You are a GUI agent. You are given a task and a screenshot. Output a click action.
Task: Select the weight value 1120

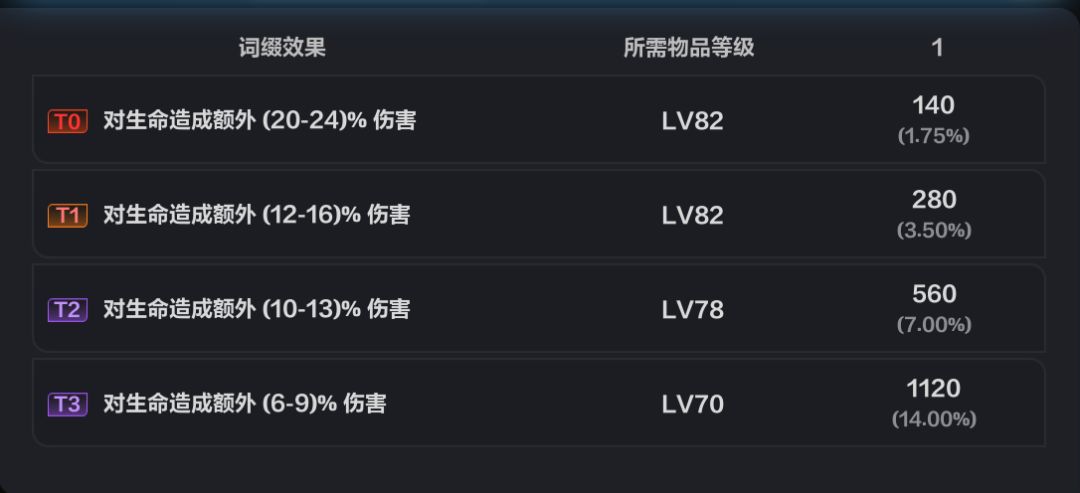click(x=934, y=388)
